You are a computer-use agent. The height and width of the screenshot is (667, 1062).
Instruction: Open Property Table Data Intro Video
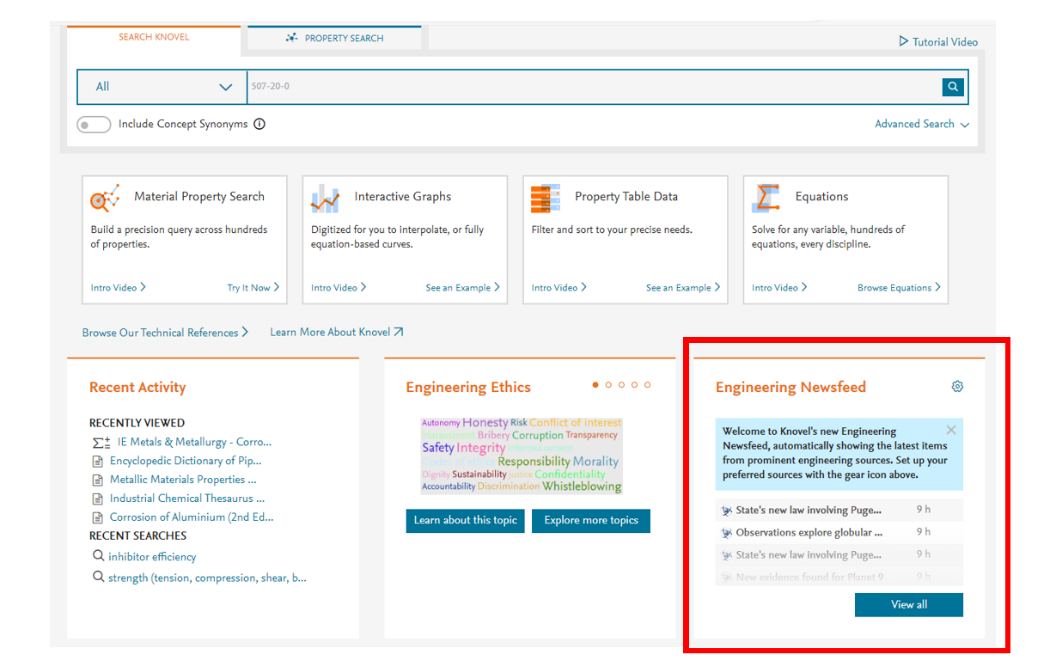pyautogui.click(x=559, y=288)
